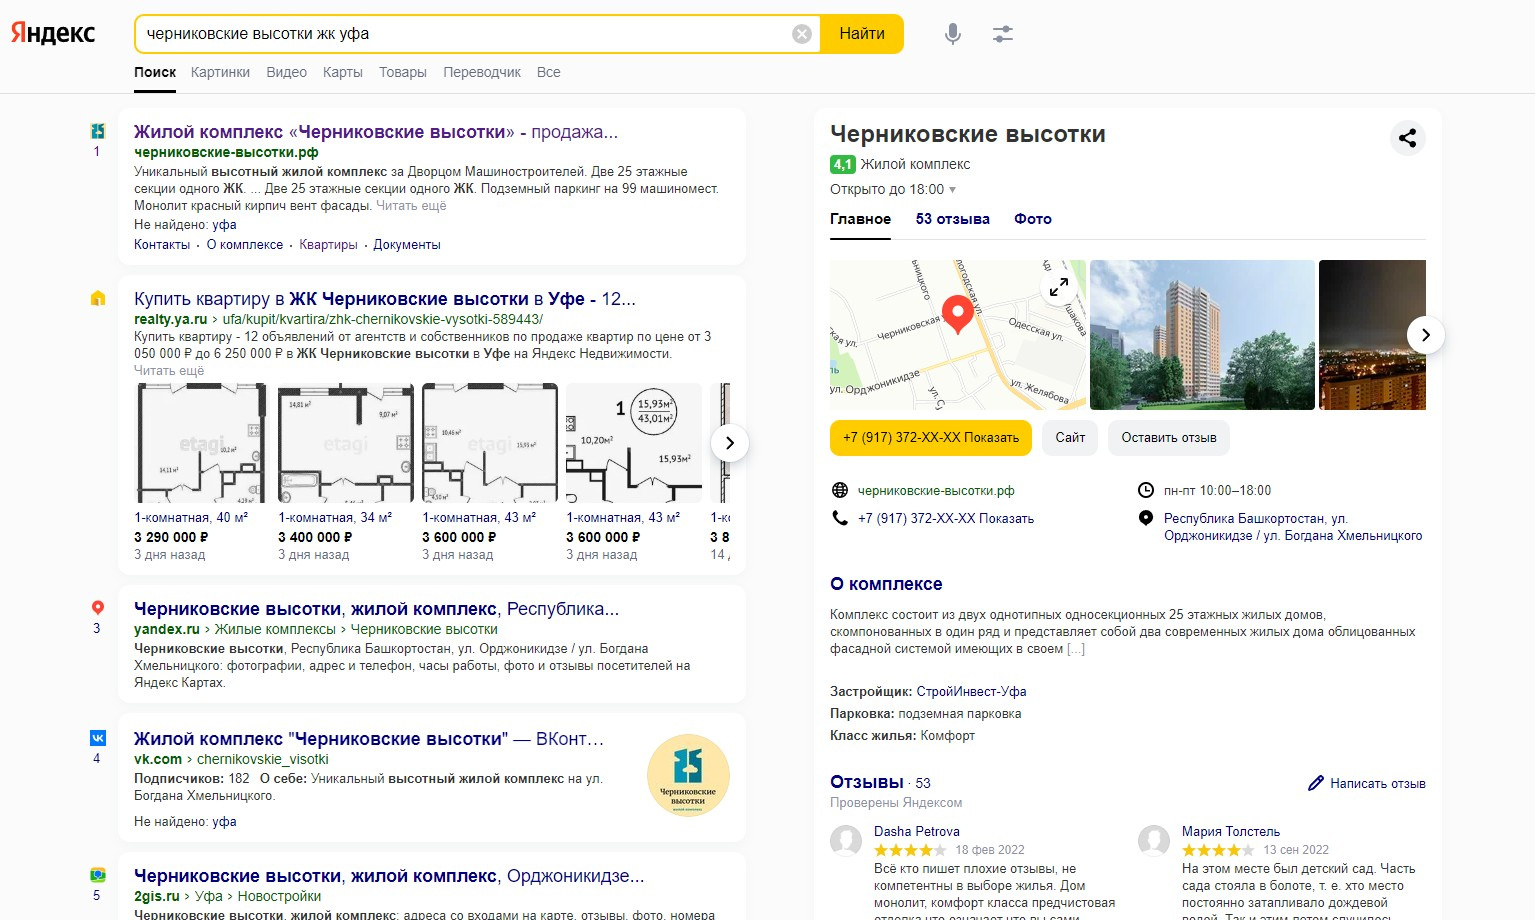This screenshot has width=1535, height=920.
Task: Show next apartment listings with carousel arrow
Action: pos(730,443)
